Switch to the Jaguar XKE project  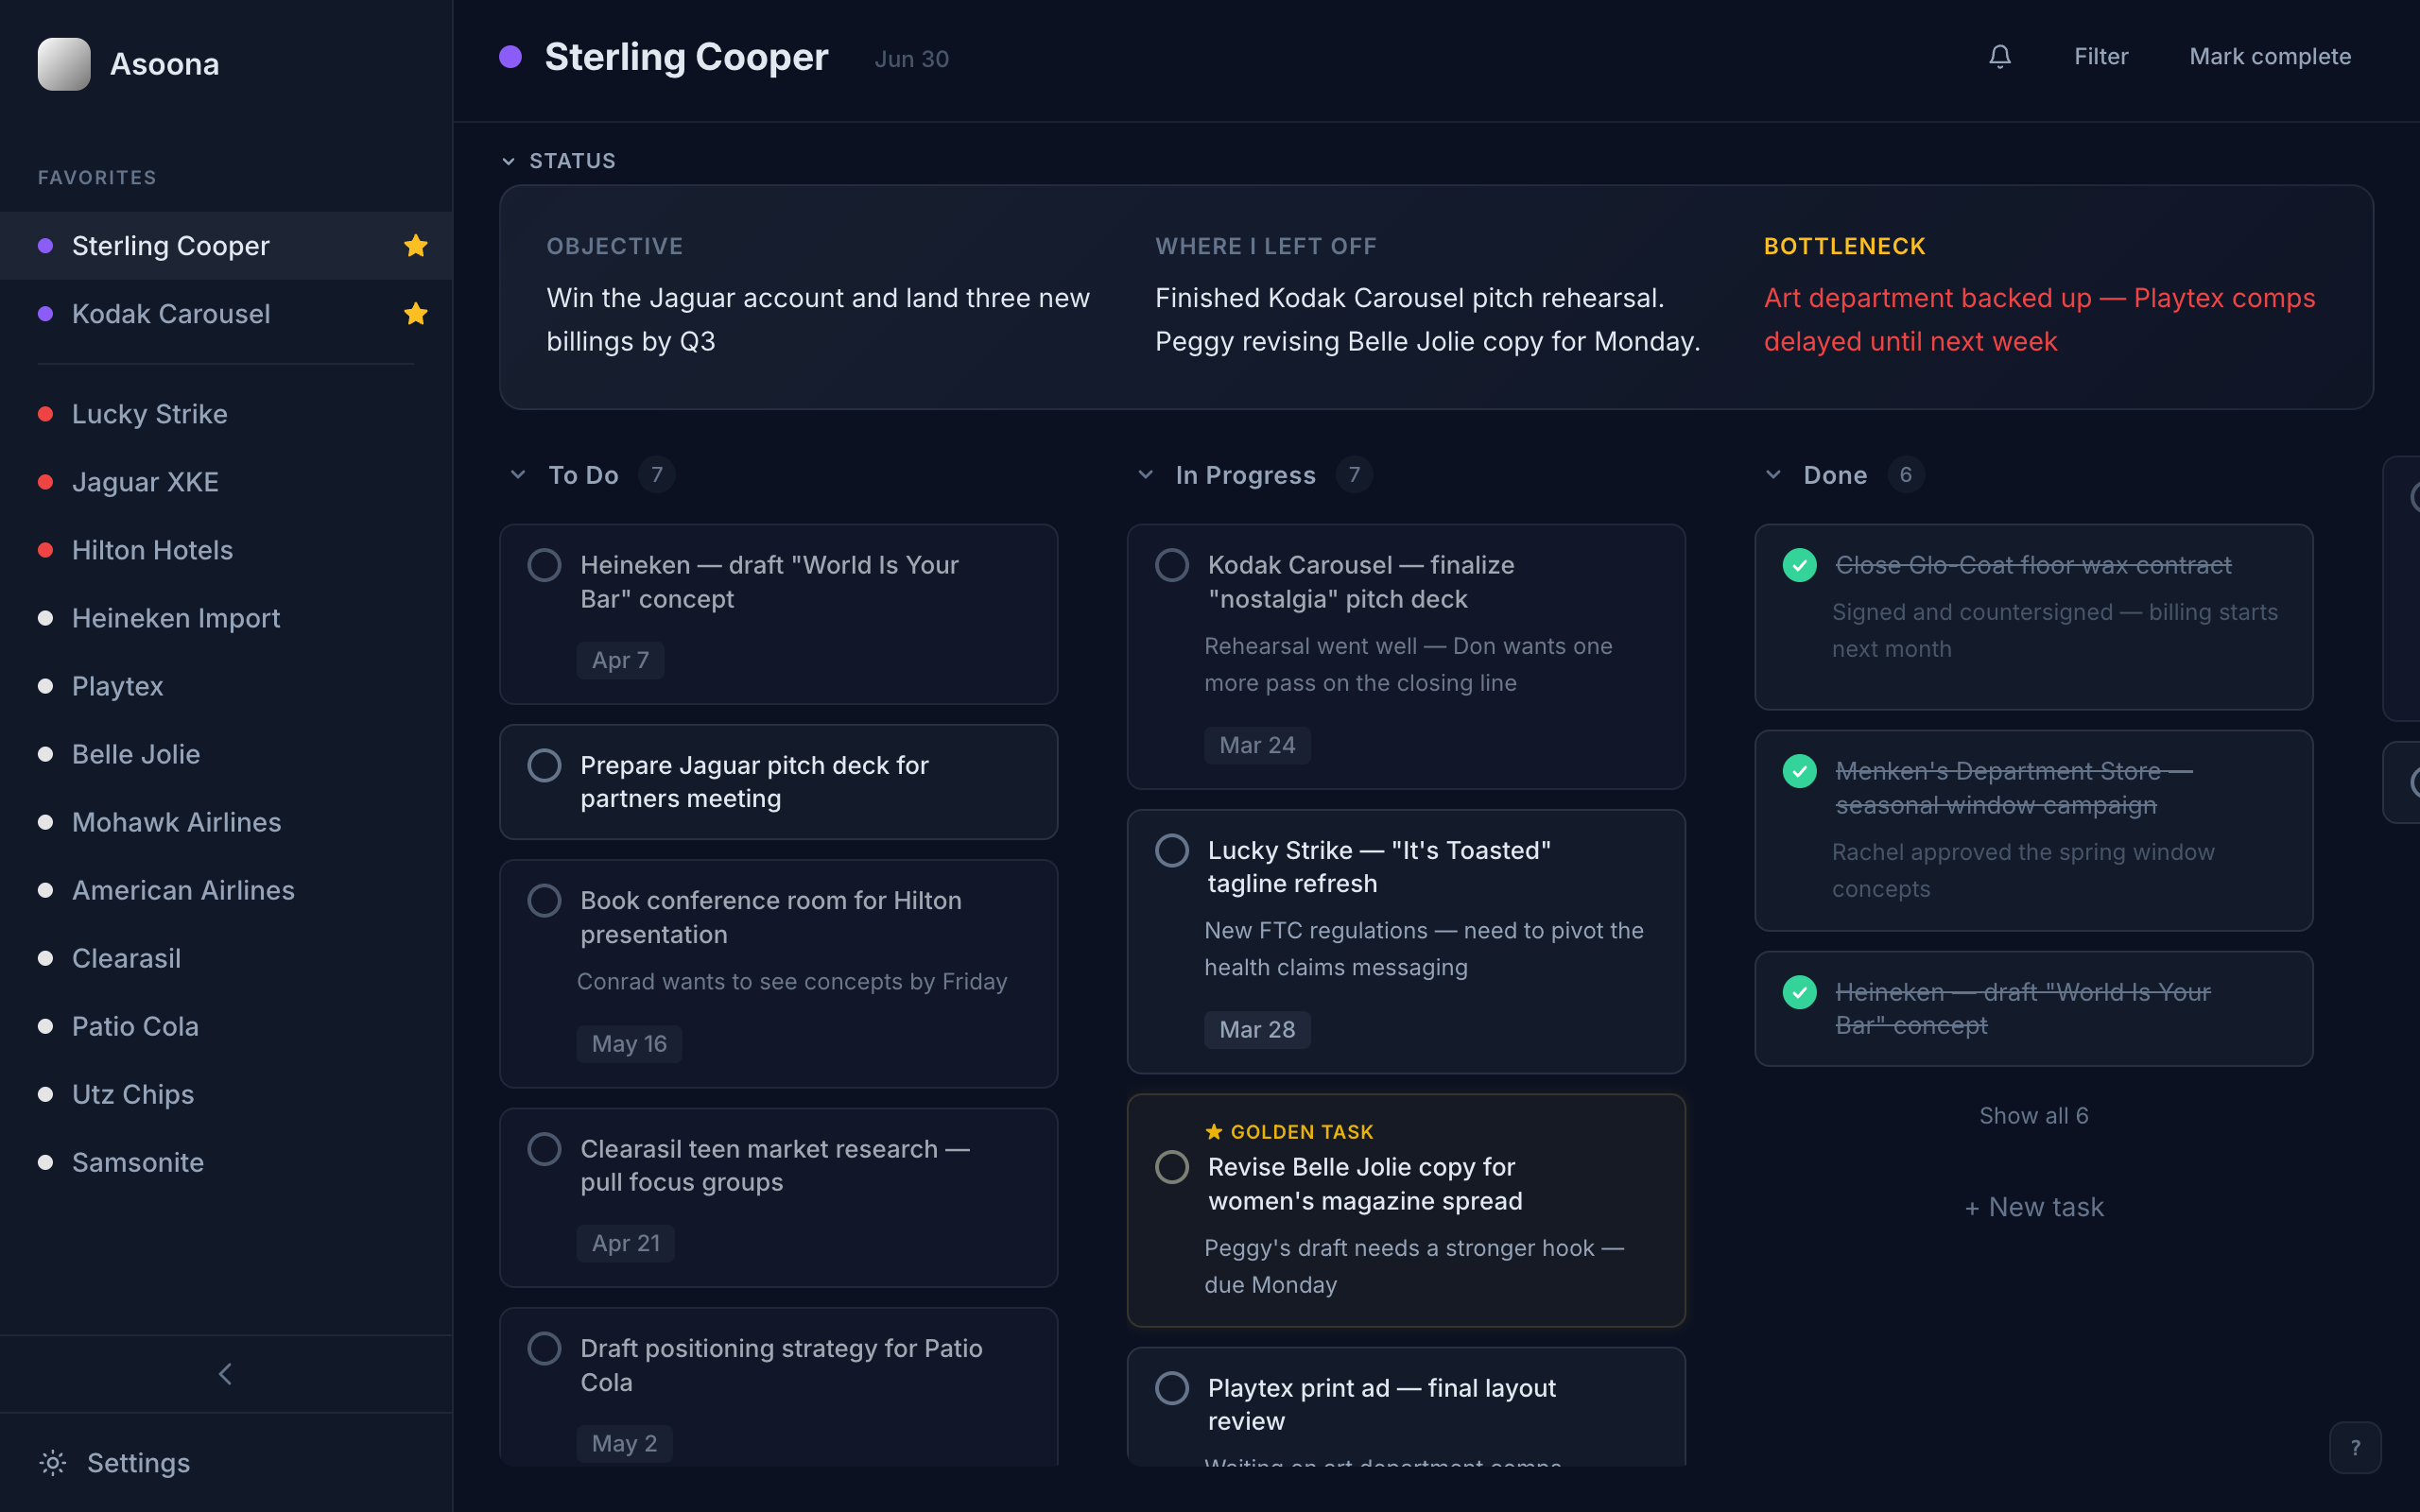tap(145, 481)
